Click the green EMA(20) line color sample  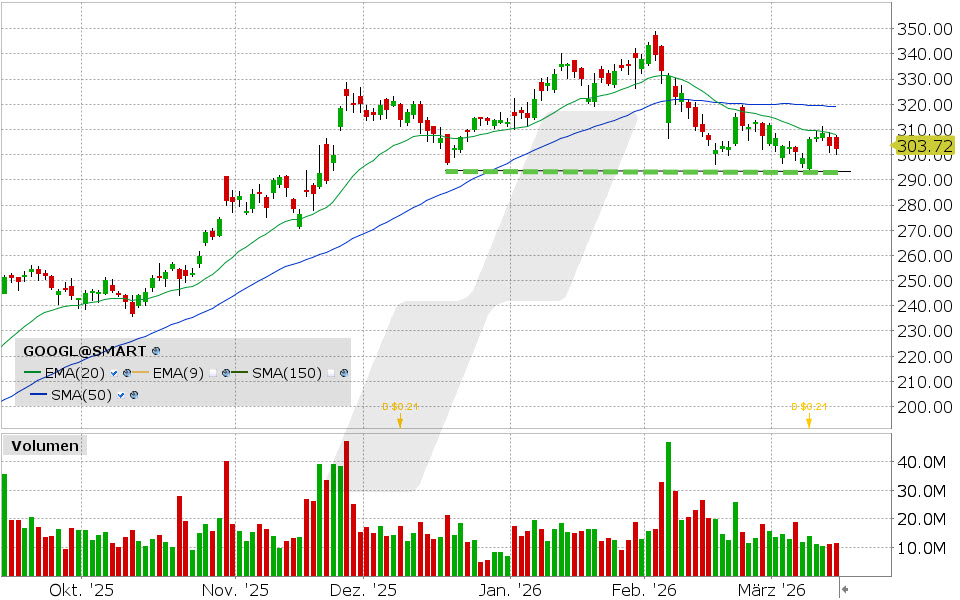[x=32, y=373]
